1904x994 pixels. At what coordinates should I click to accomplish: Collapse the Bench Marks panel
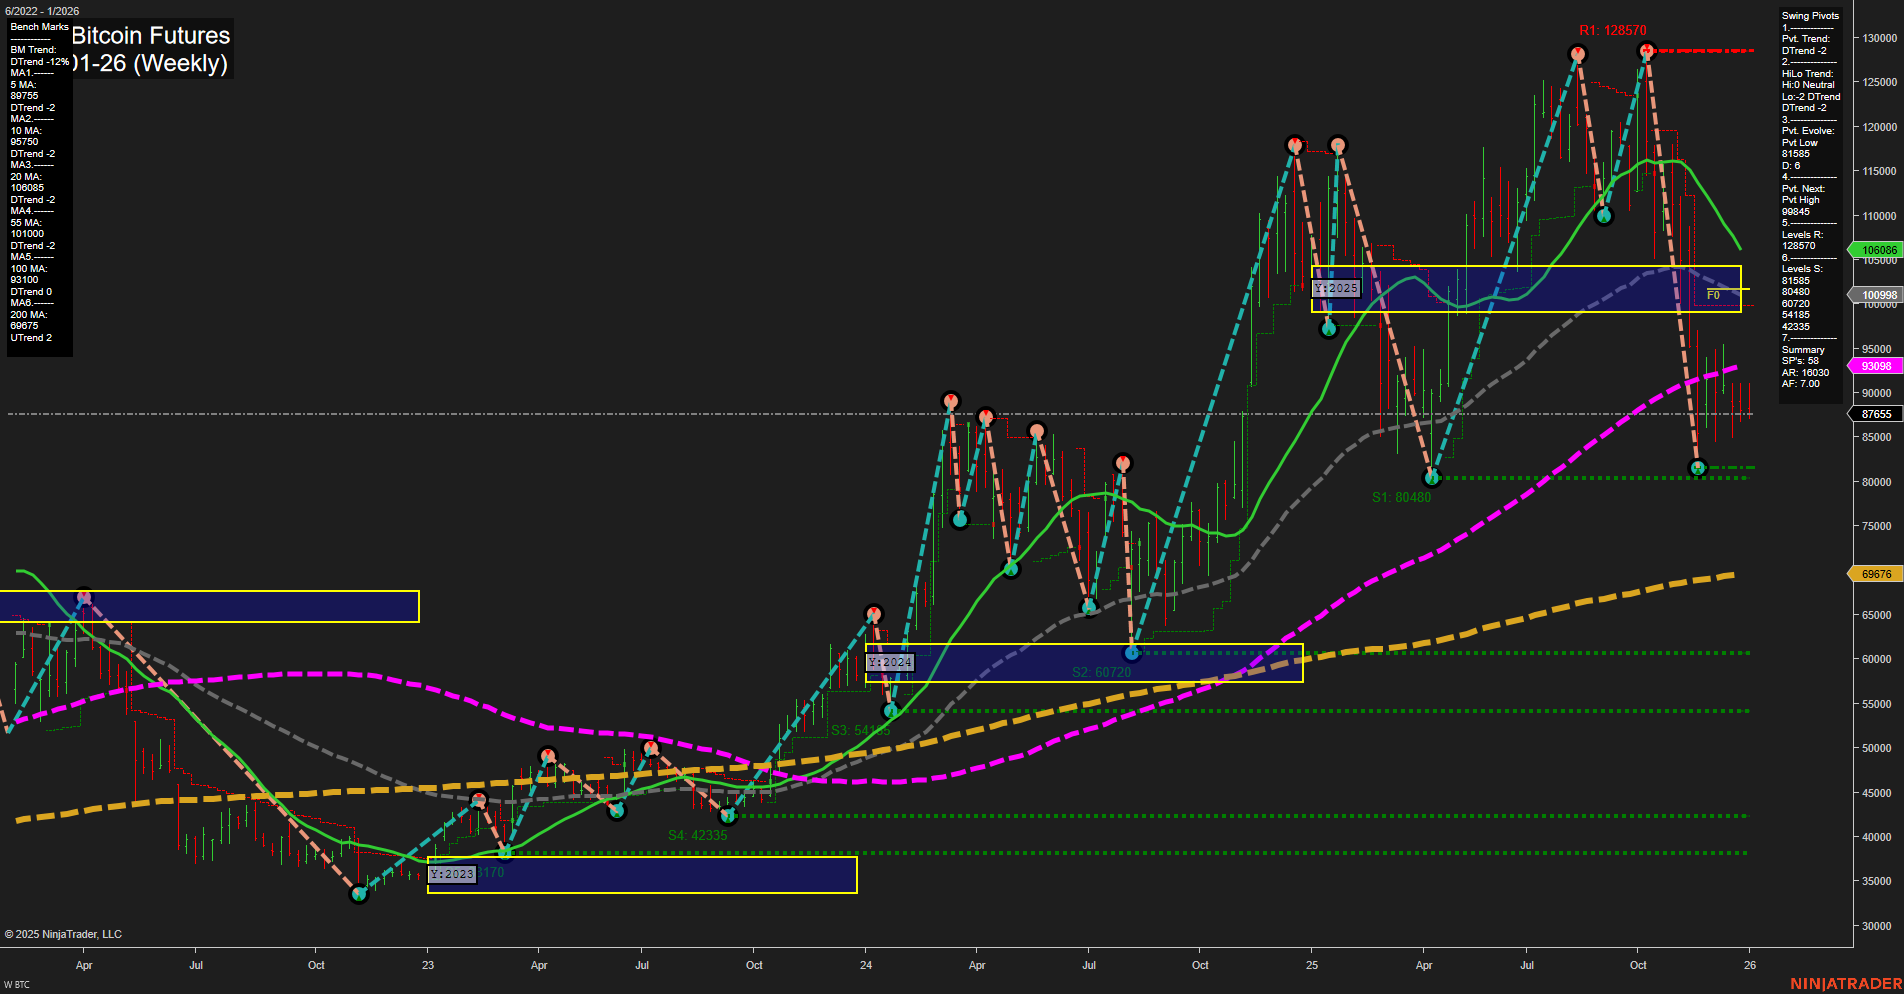pos(38,27)
